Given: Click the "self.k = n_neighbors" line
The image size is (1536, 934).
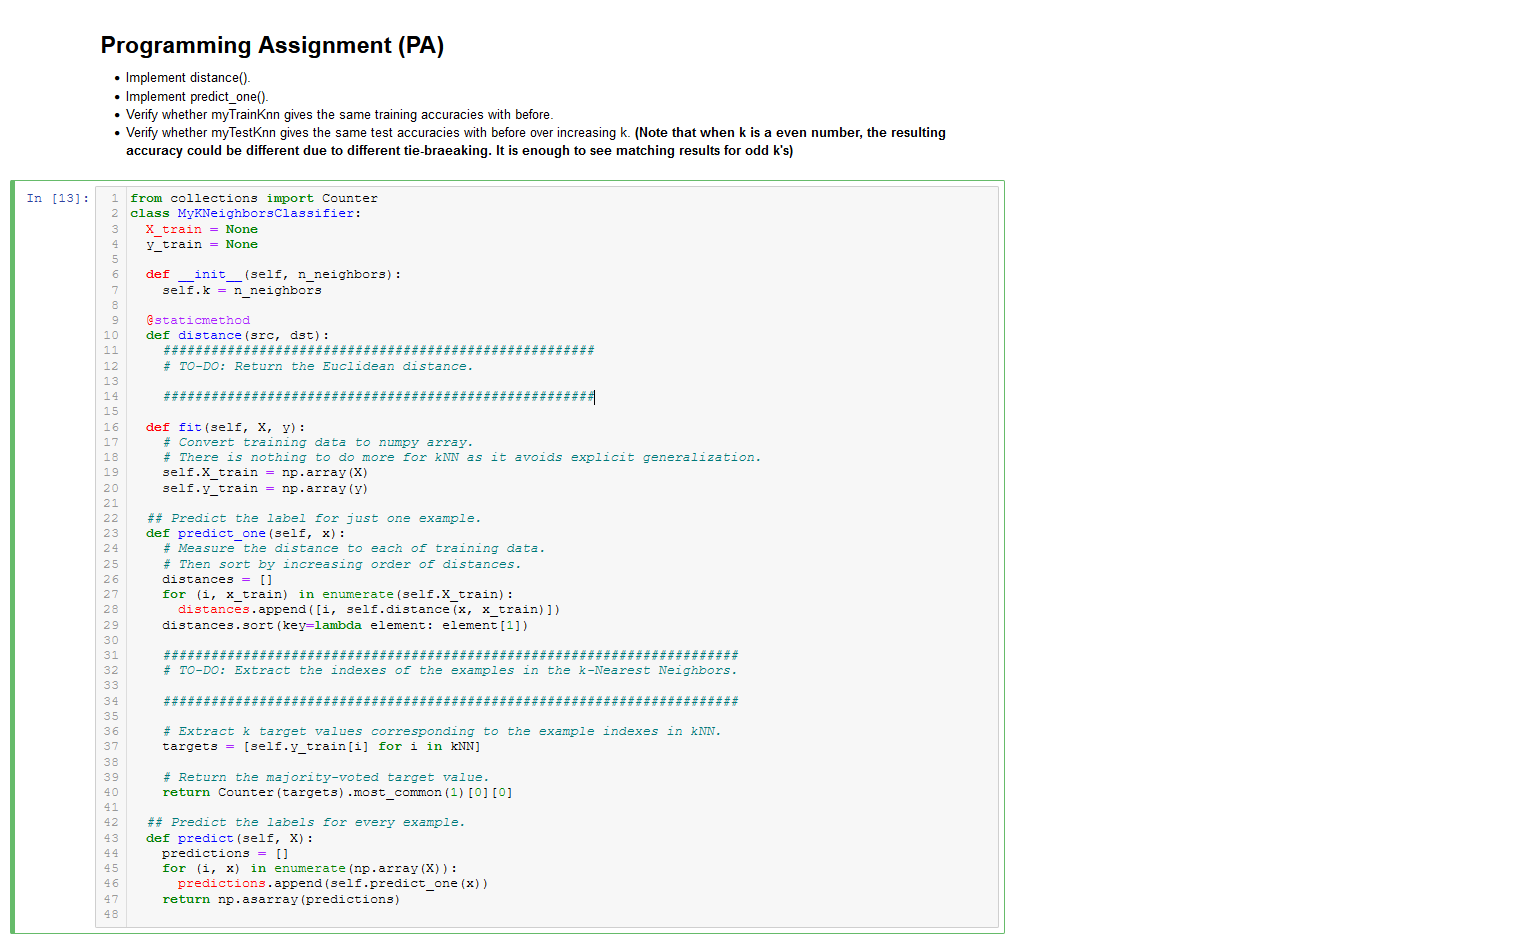Looking at the screenshot, I should tap(241, 289).
